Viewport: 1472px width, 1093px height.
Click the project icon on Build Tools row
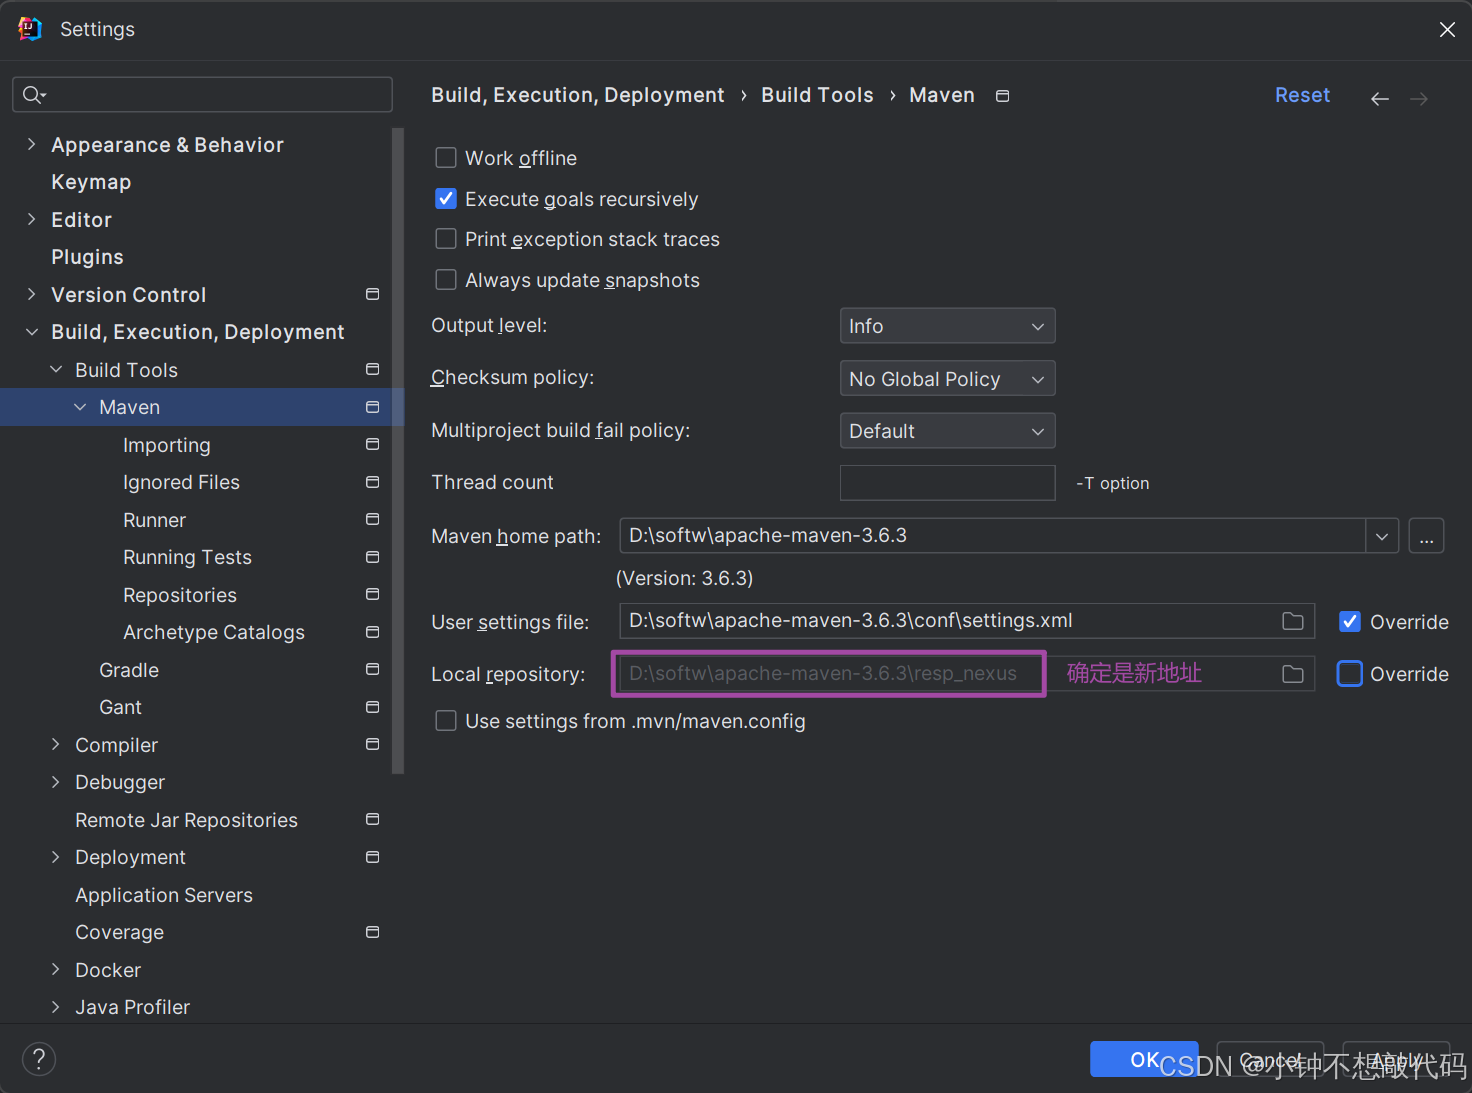click(373, 369)
